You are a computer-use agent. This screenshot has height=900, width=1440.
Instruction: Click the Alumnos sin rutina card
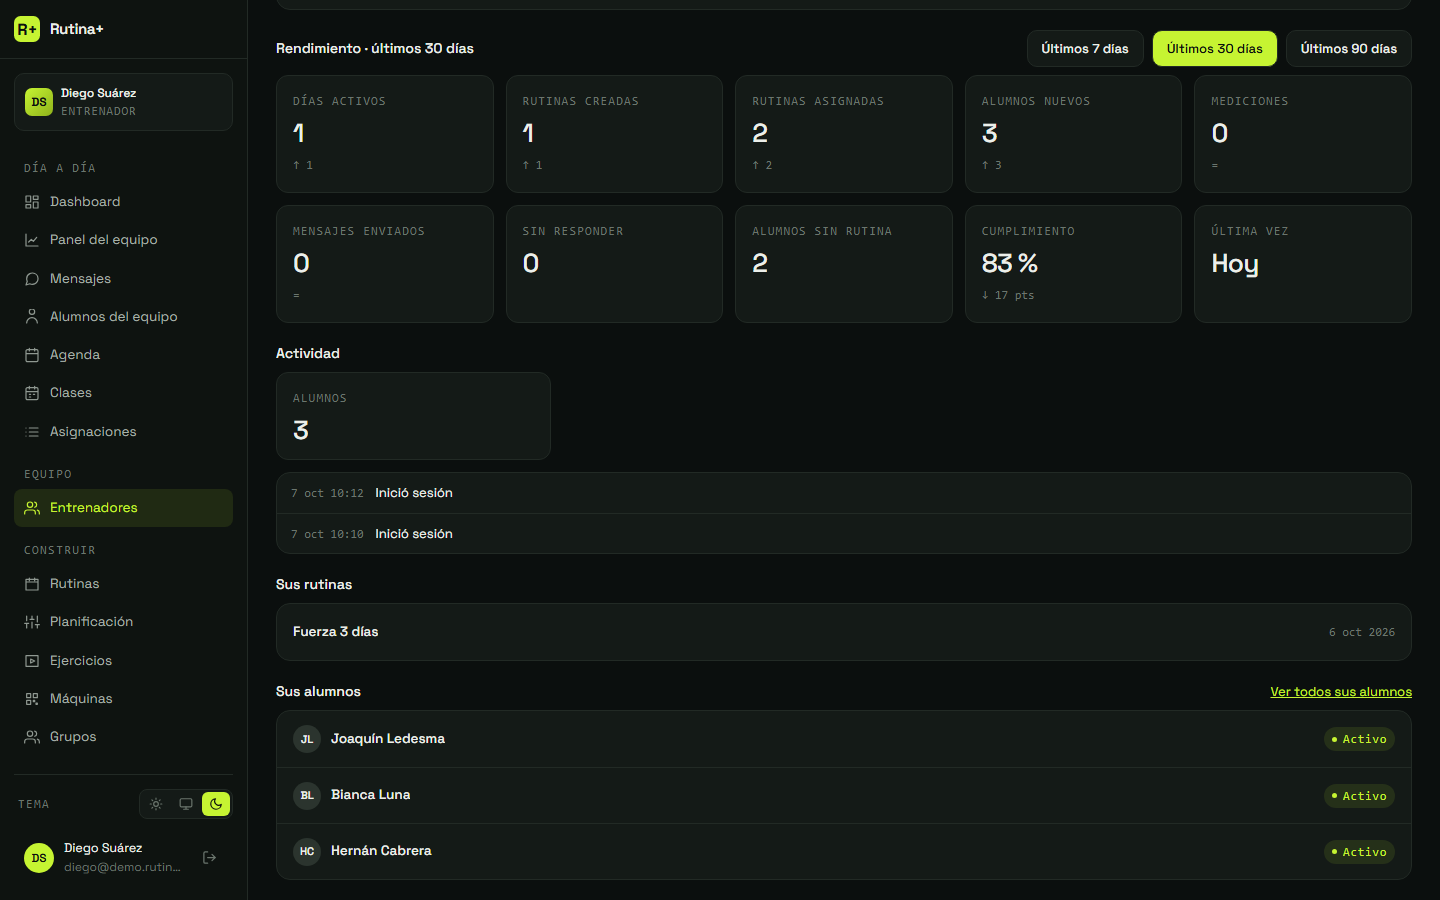[844, 264]
